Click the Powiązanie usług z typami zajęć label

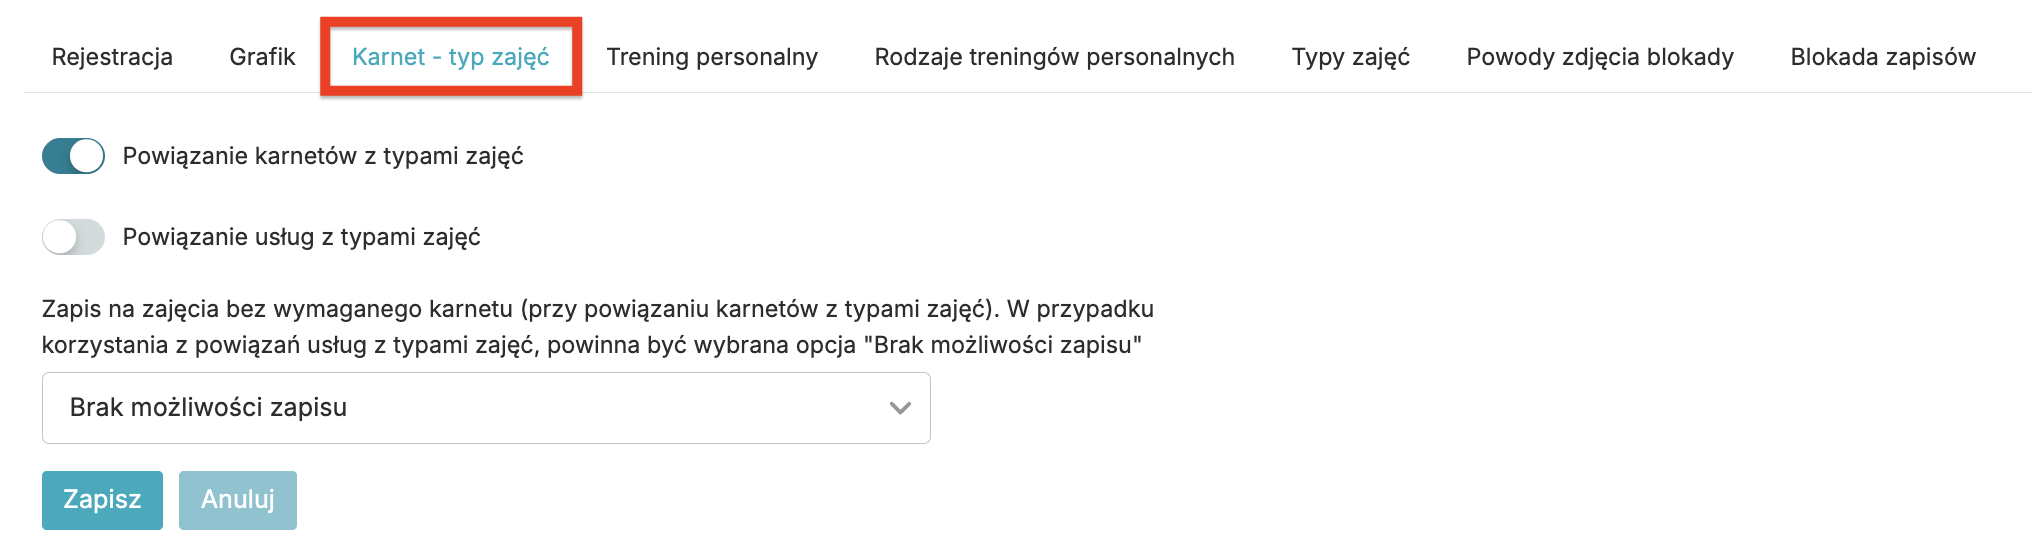point(301,237)
